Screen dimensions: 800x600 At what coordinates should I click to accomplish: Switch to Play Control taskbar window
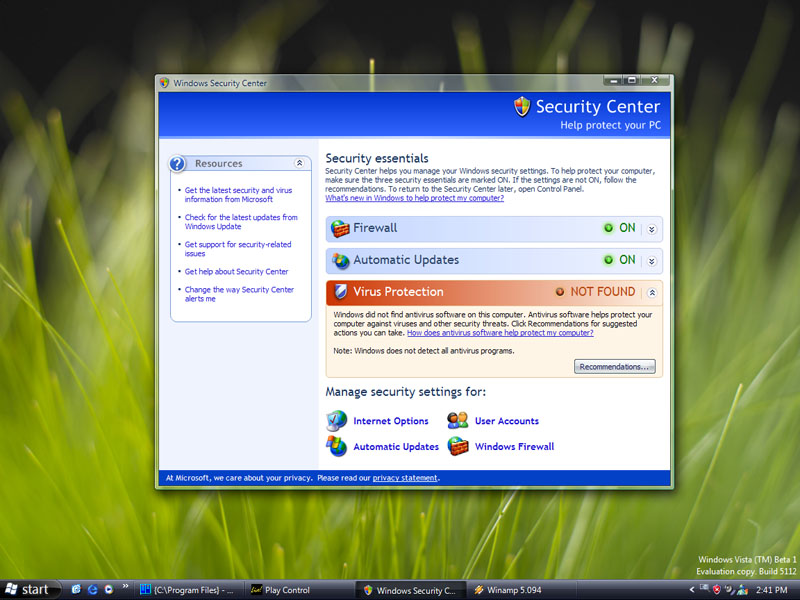(299, 590)
